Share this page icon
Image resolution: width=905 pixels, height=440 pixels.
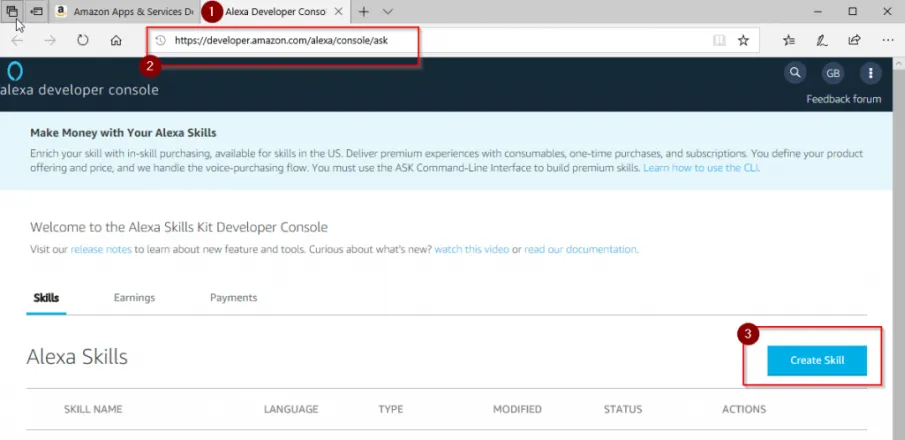tap(854, 40)
